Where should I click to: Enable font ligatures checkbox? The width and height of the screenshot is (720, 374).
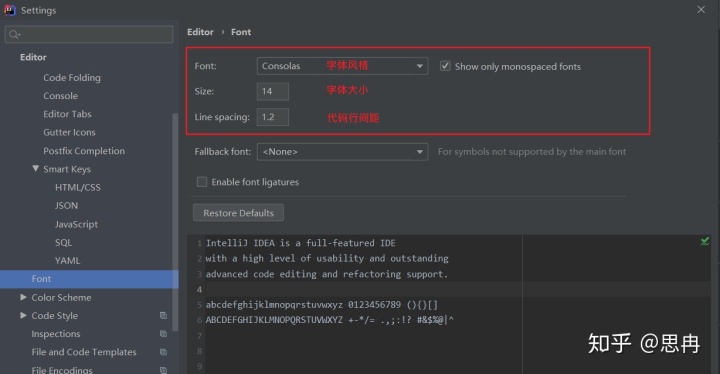pos(202,182)
